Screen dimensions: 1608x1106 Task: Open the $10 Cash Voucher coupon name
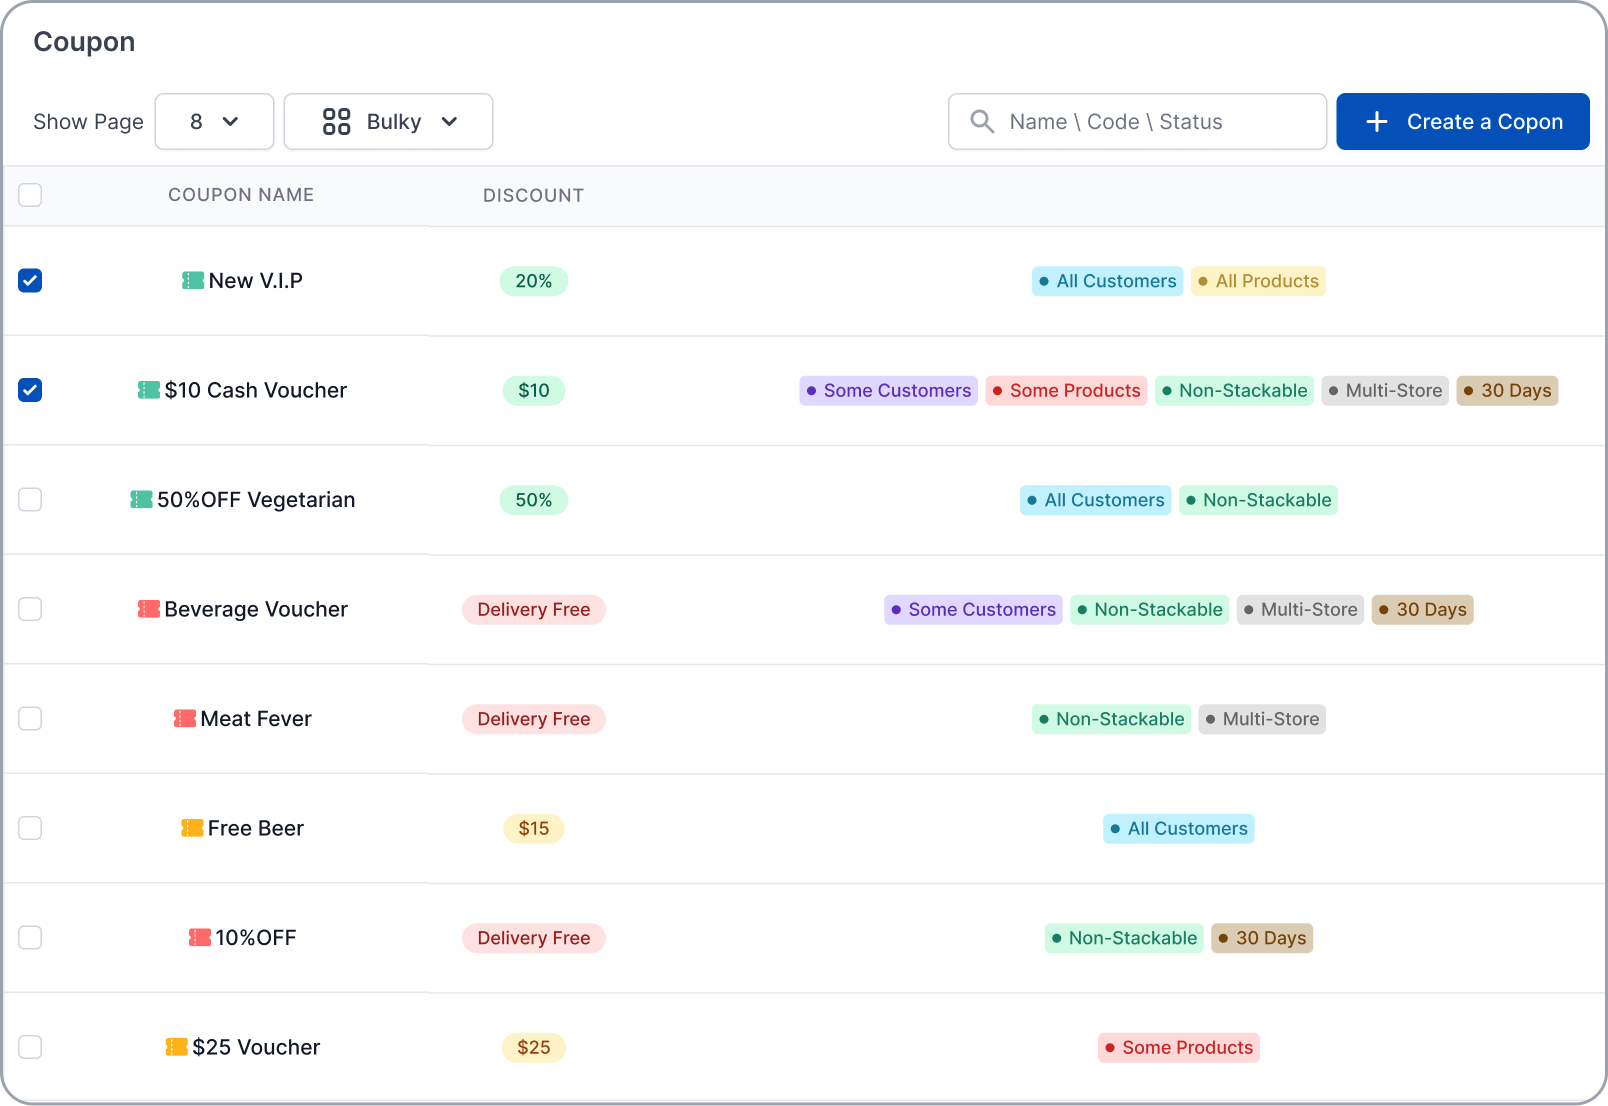tap(256, 390)
